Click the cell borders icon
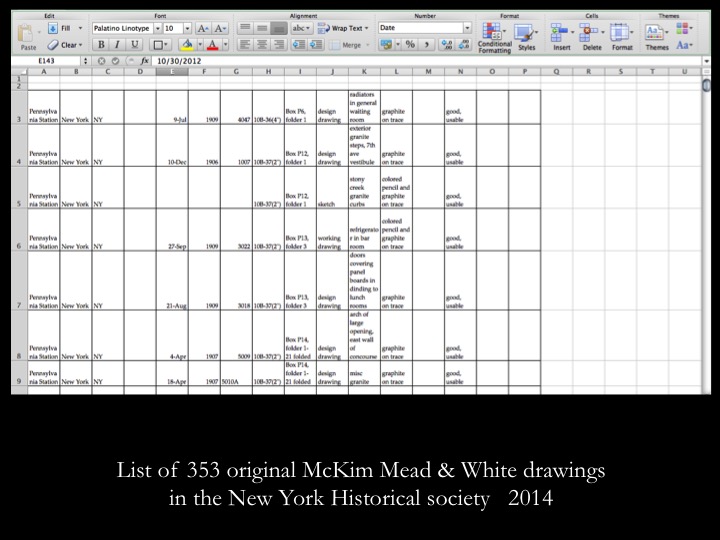This screenshot has height=540, width=720. point(158,45)
